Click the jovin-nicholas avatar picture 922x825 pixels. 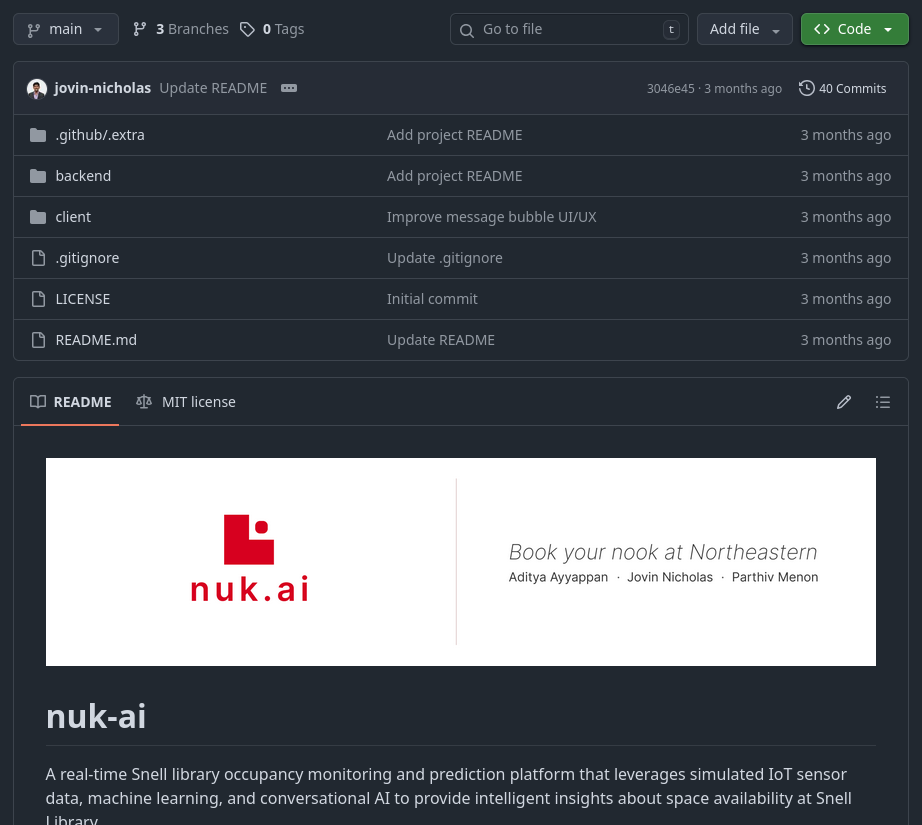37,88
